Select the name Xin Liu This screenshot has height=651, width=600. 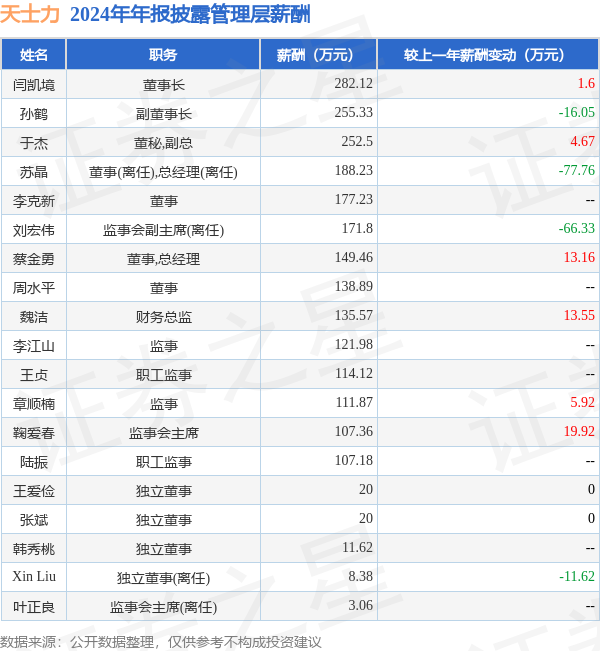tap(34, 576)
